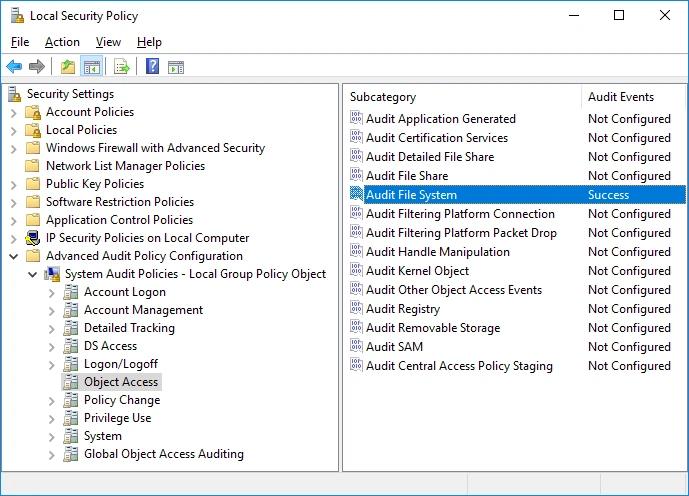
Task: Select the Policy Change tree item
Action: click(121, 400)
